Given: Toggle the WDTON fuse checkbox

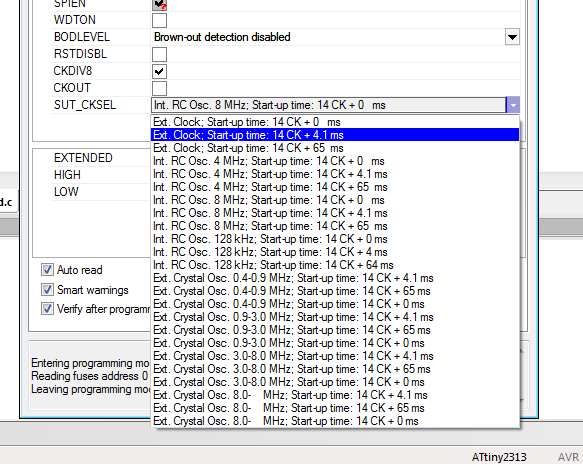Looking at the screenshot, I should click(x=159, y=20).
